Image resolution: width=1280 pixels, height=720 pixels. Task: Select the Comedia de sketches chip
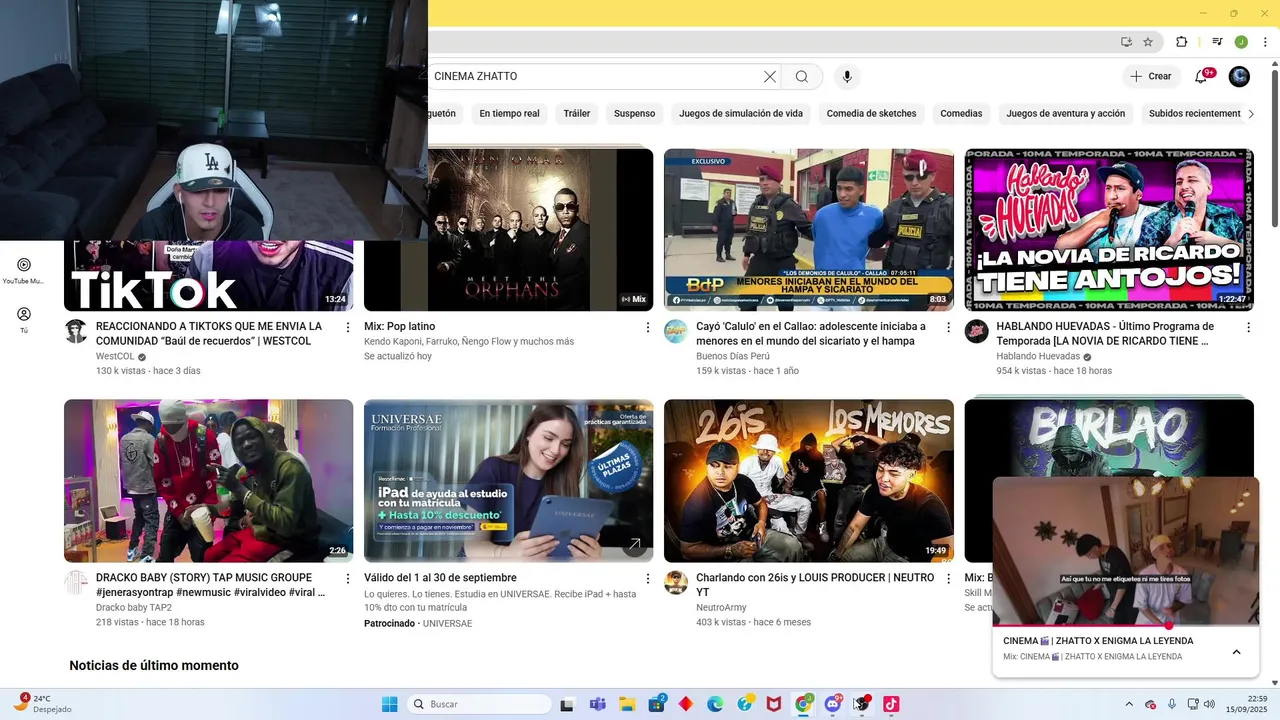(871, 114)
